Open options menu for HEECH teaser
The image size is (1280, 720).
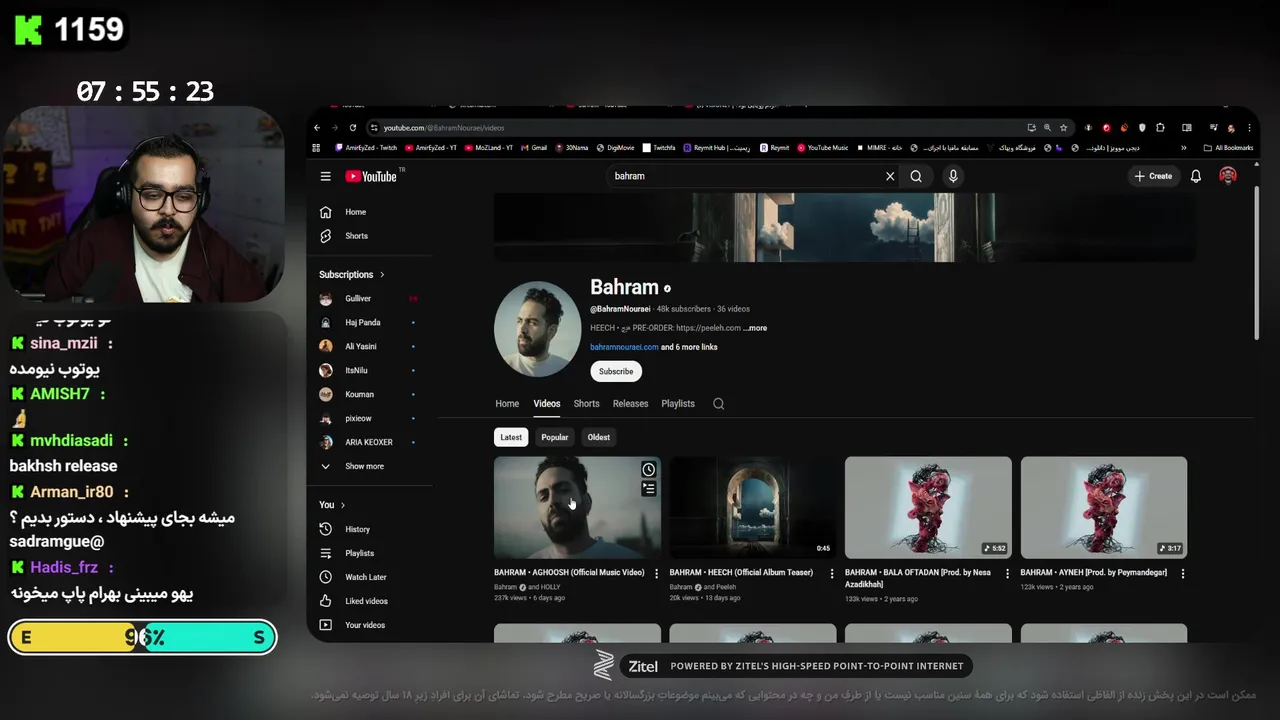[832, 573]
